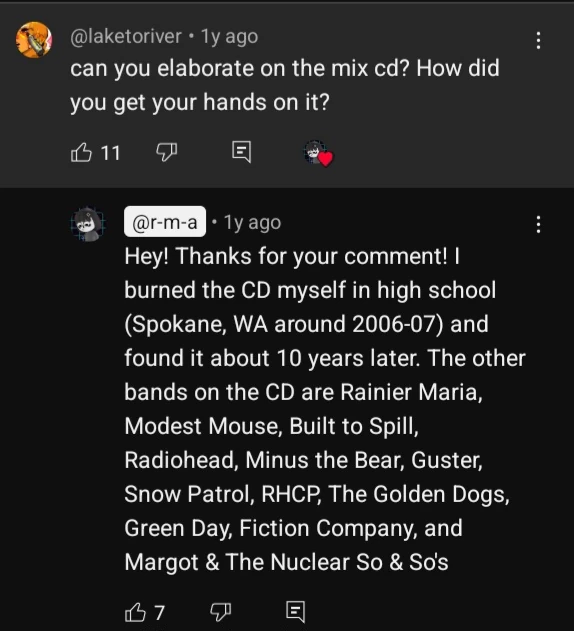Screen dimensions: 574x631
Task: Like the @laketoriver comment
Action: pyautogui.click(x=81, y=153)
